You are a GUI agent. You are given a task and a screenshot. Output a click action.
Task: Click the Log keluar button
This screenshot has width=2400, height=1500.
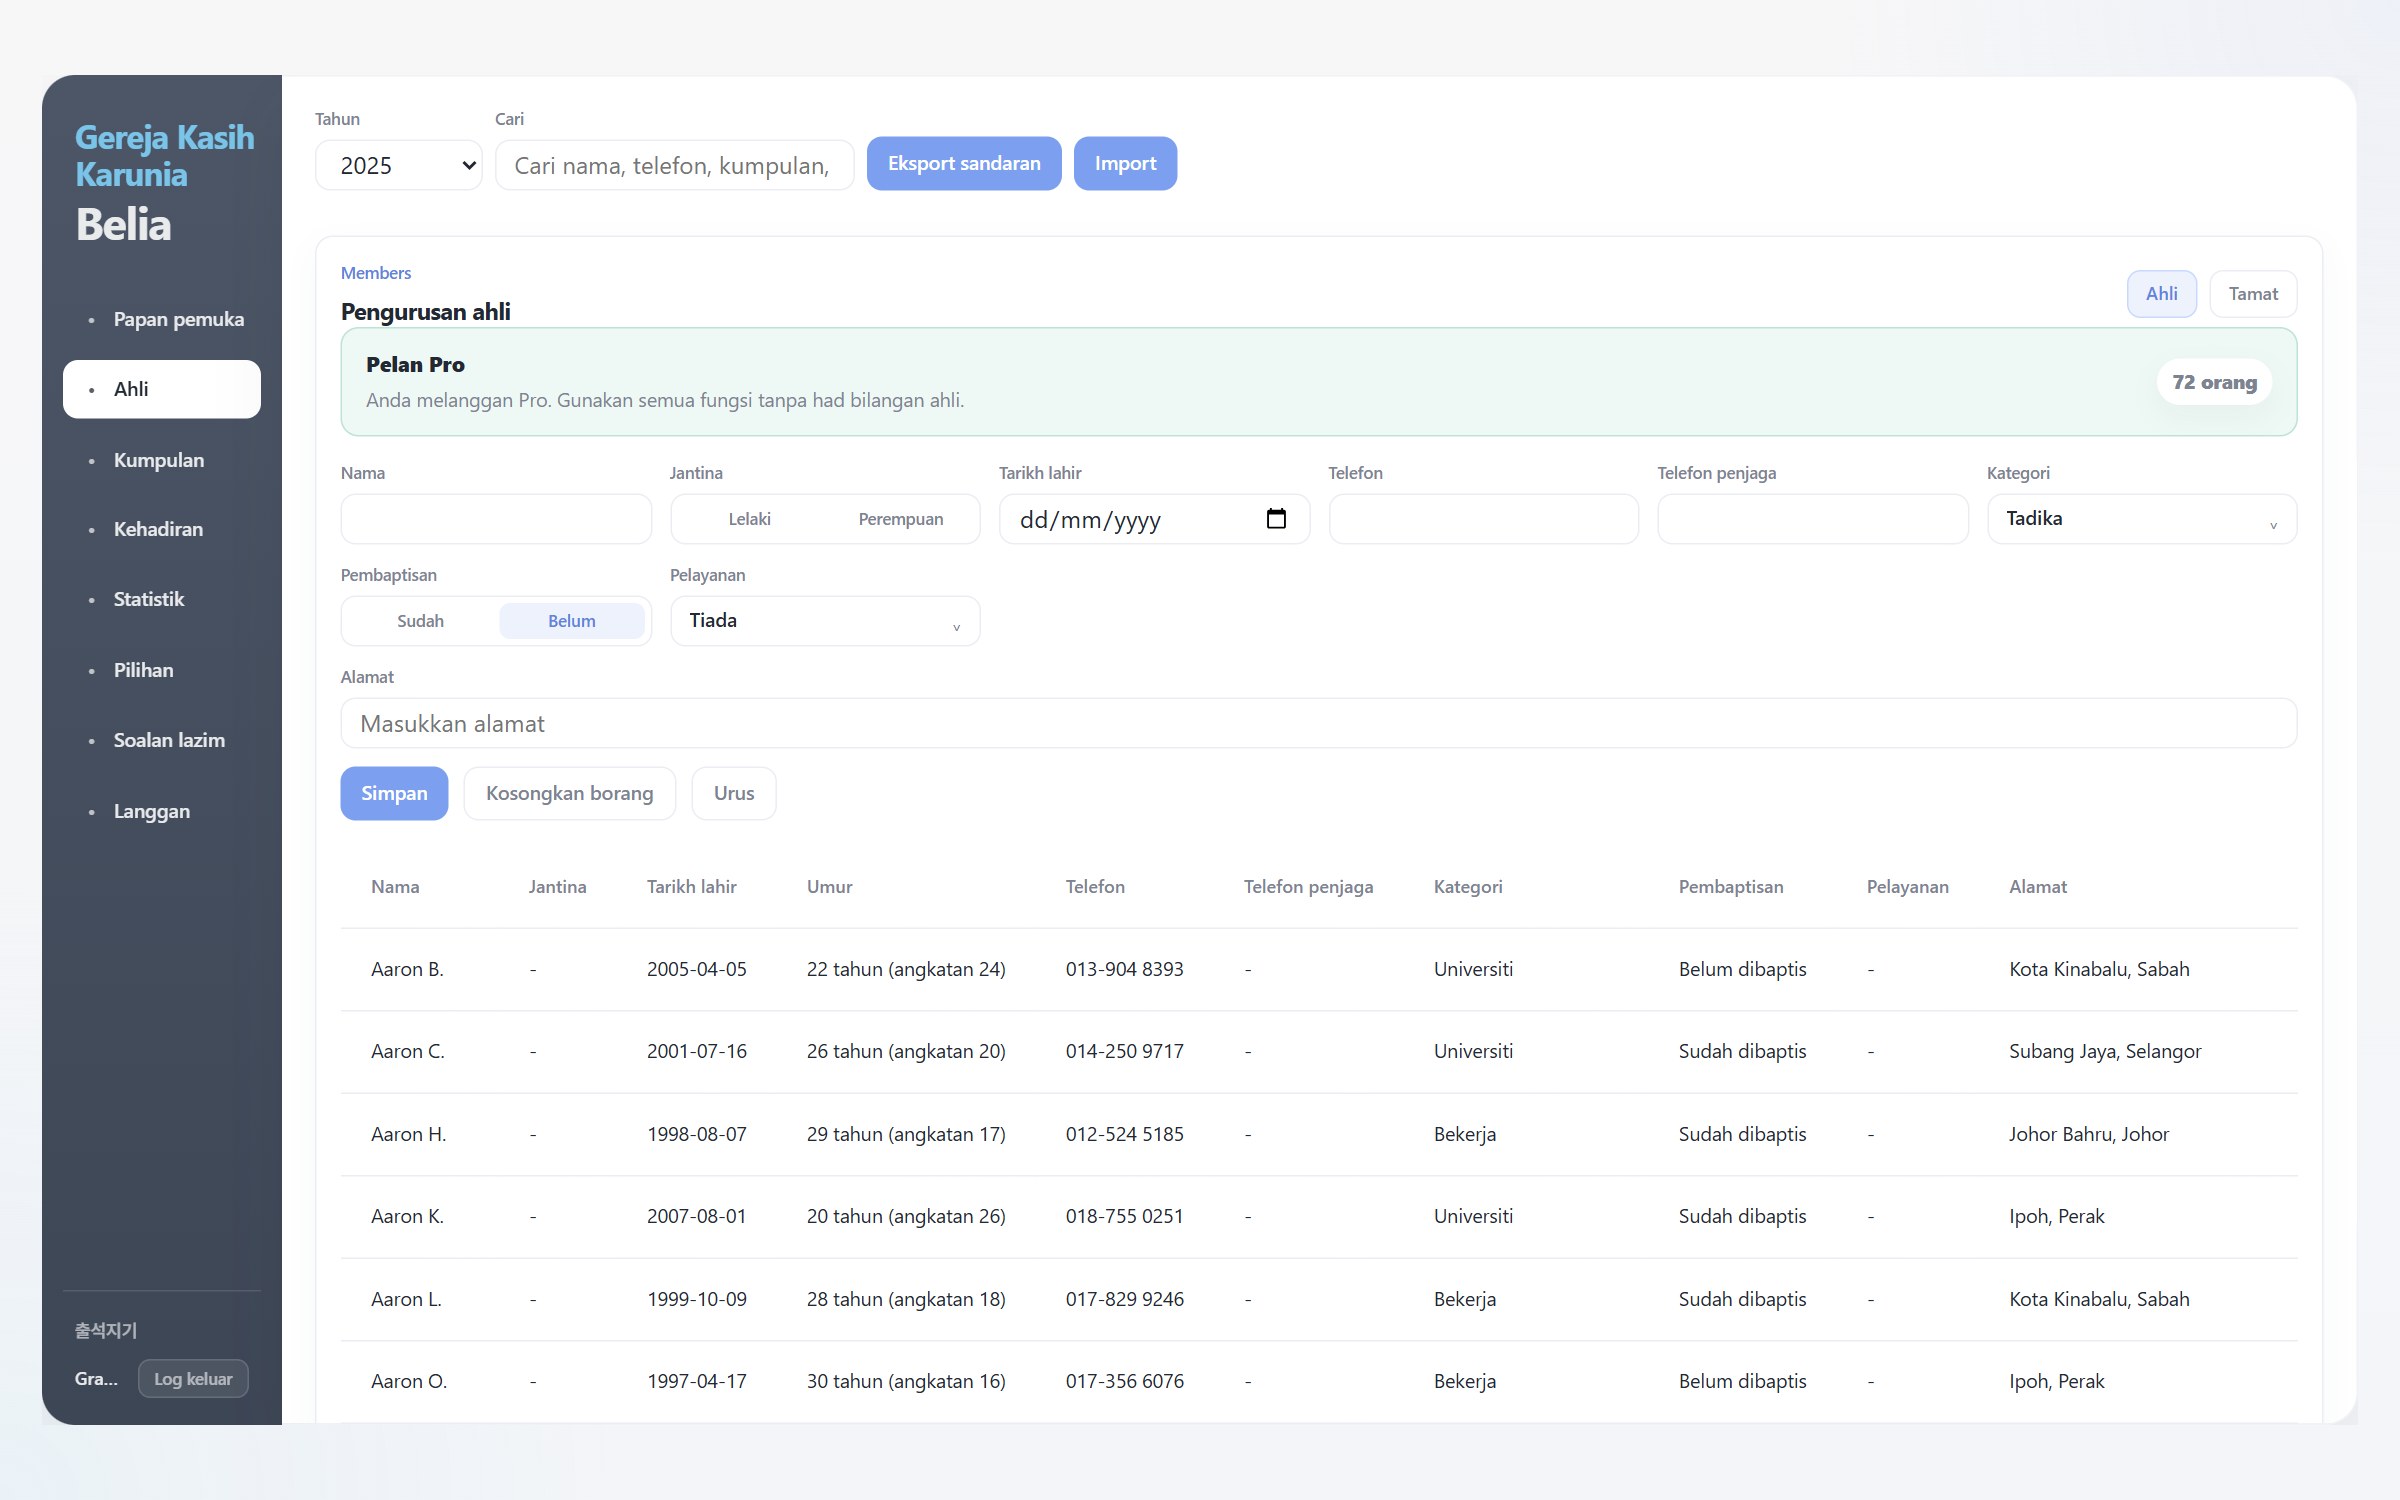(x=193, y=1378)
